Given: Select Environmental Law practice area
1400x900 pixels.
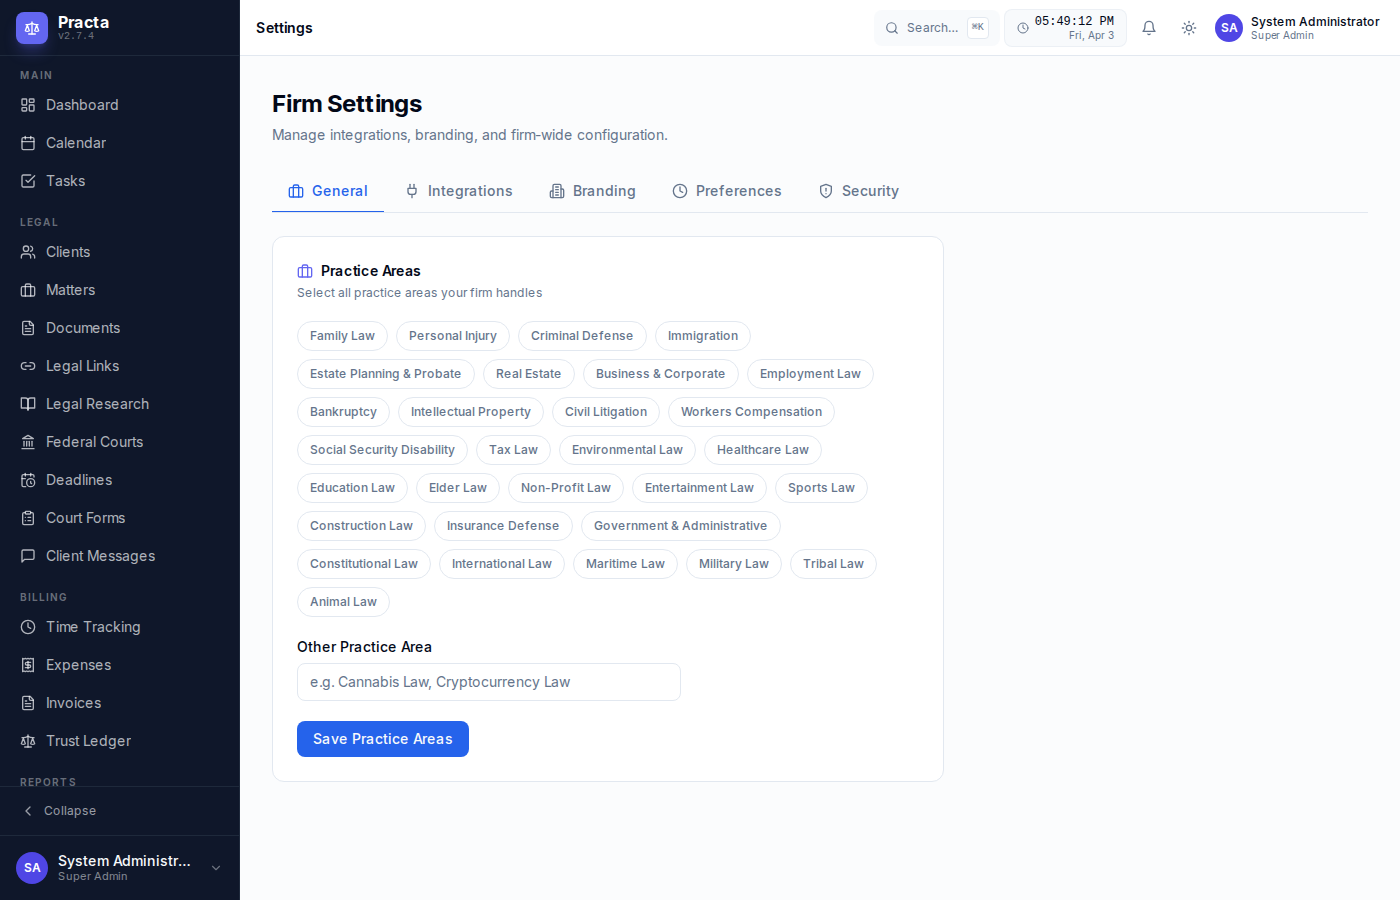Looking at the screenshot, I should click(627, 450).
